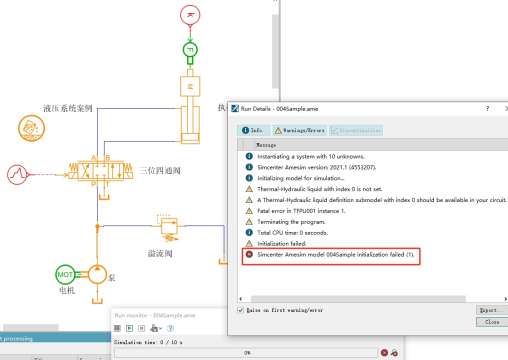Select the mass block component
Image resolution: width=508 pixels, height=360 pixels.
pyautogui.click(x=190, y=86)
